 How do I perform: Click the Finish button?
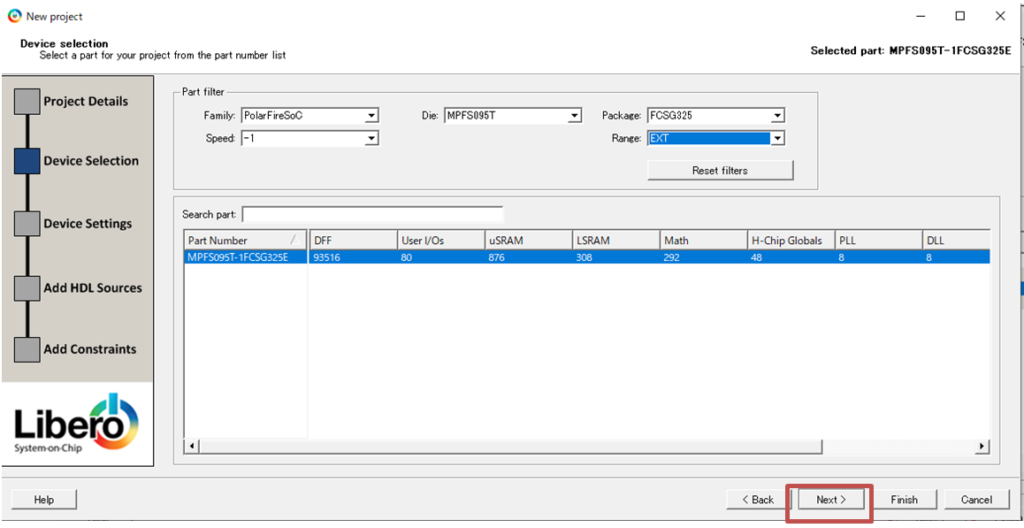(903, 499)
